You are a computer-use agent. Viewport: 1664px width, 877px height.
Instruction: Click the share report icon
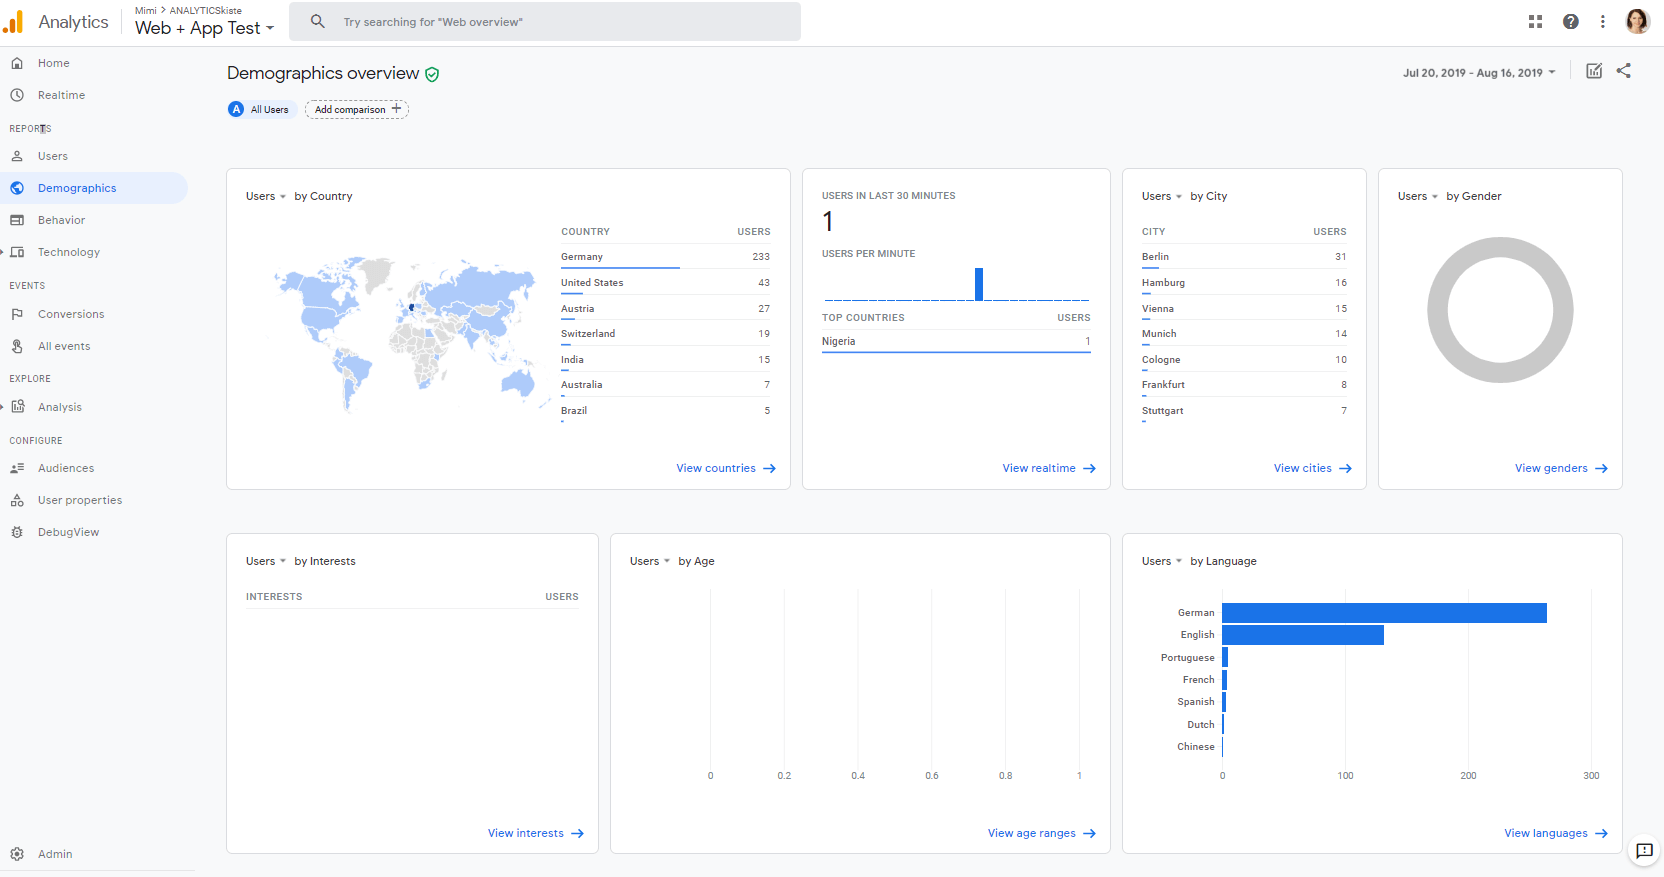click(x=1623, y=71)
